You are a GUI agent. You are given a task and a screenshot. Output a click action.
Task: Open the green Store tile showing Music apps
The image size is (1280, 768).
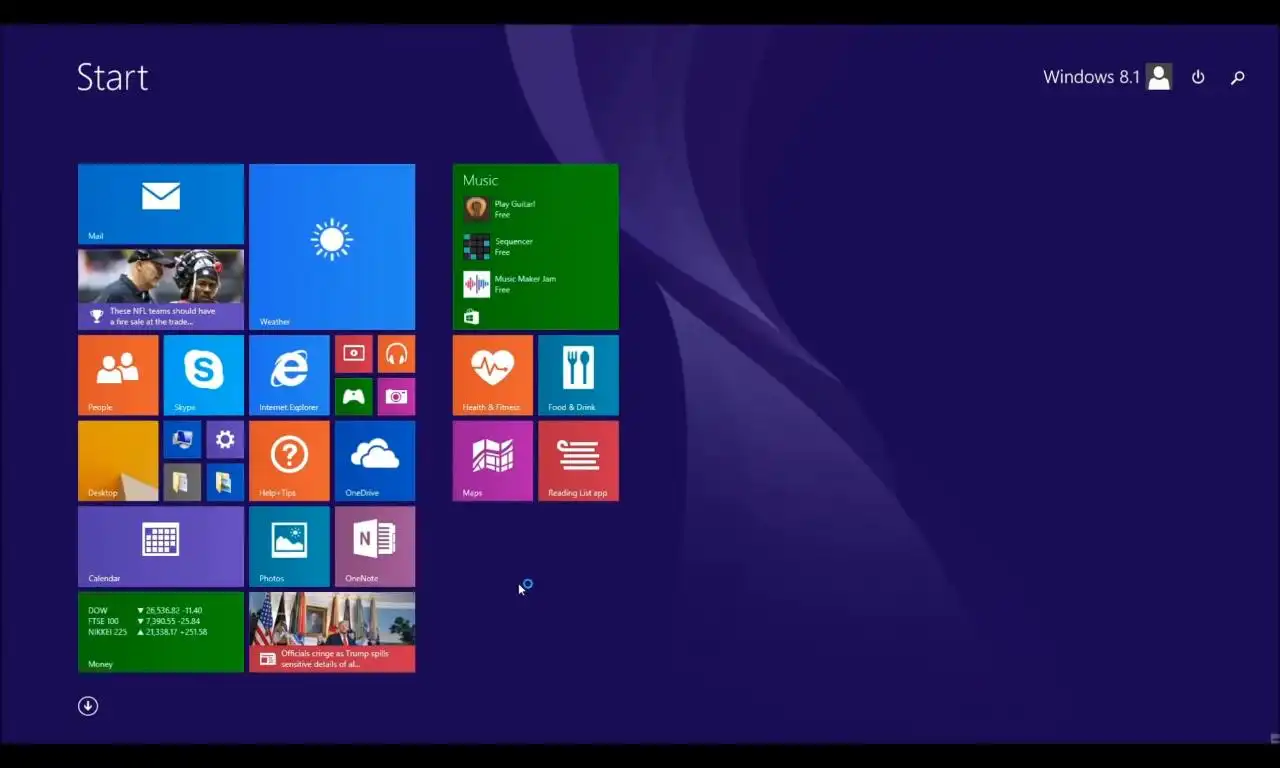click(x=536, y=247)
